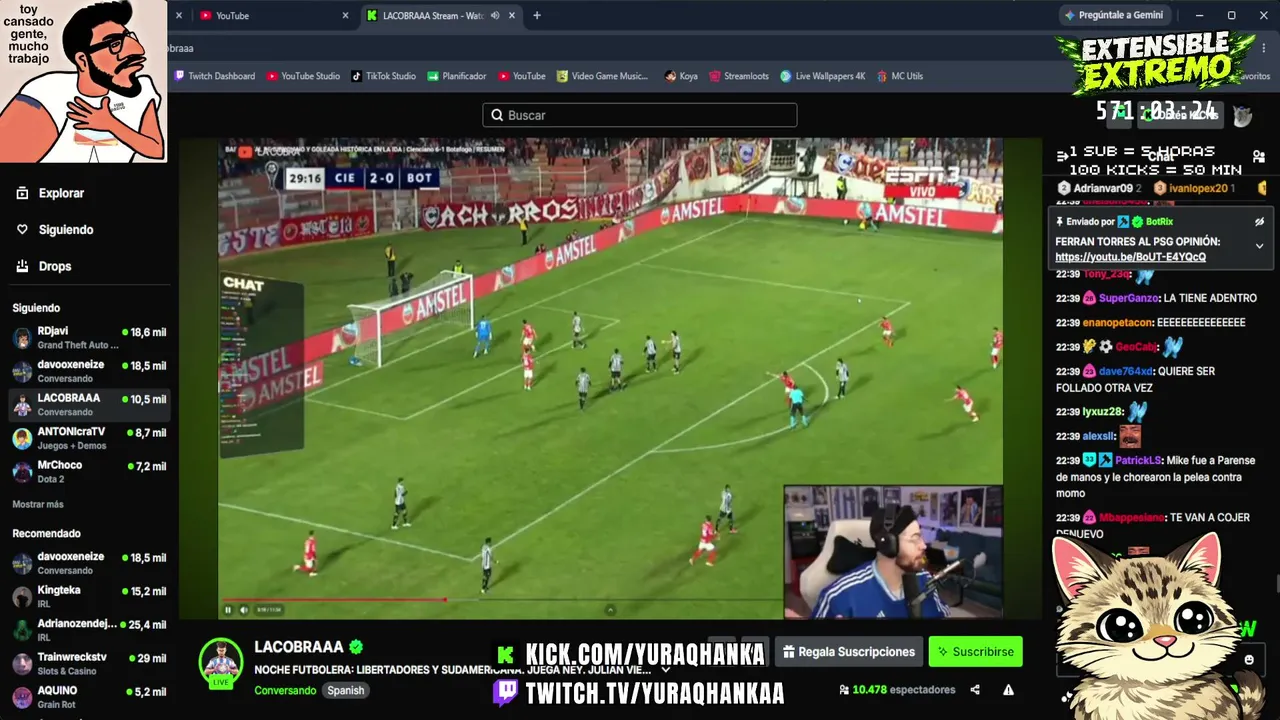Click the Spanish language tag

tap(346, 690)
